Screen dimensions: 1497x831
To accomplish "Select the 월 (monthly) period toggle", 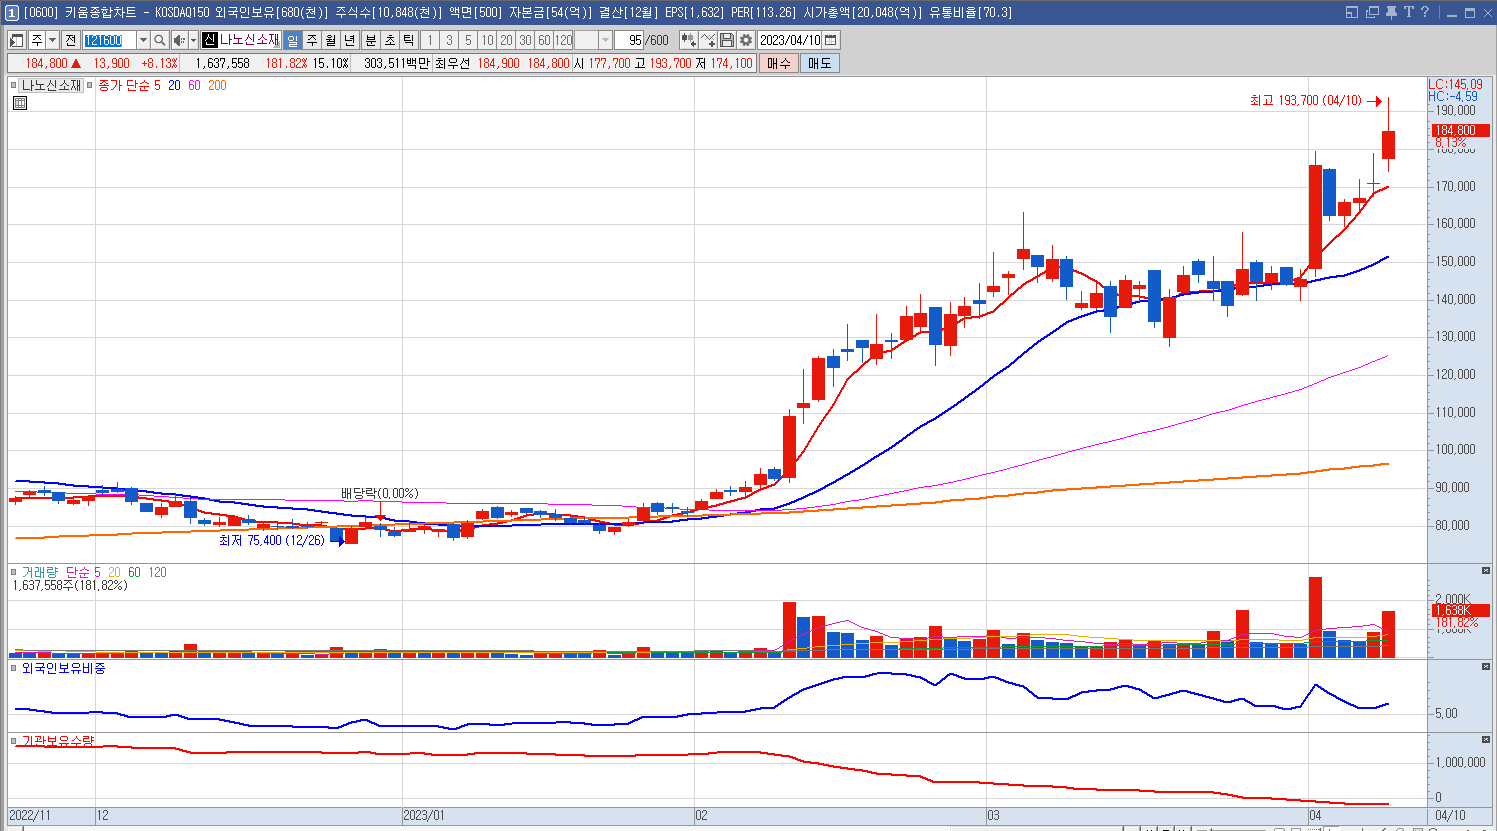I will [331, 40].
